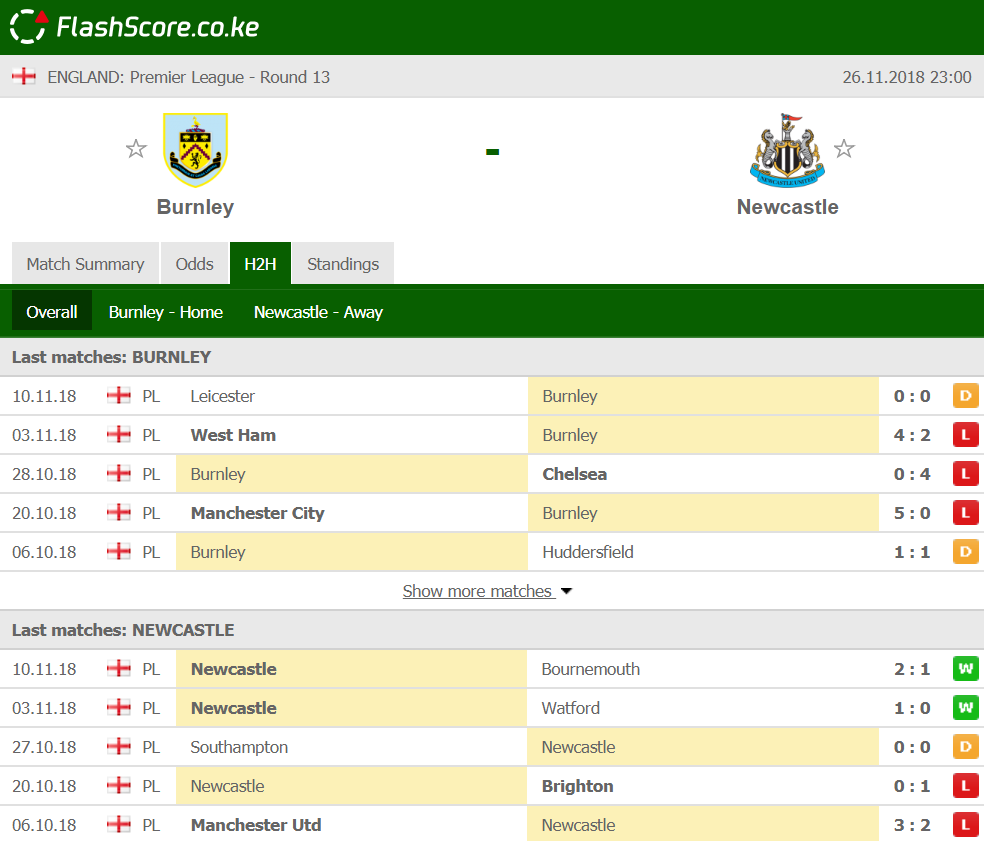
Task: Open the Standings tab
Action: [343, 264]
